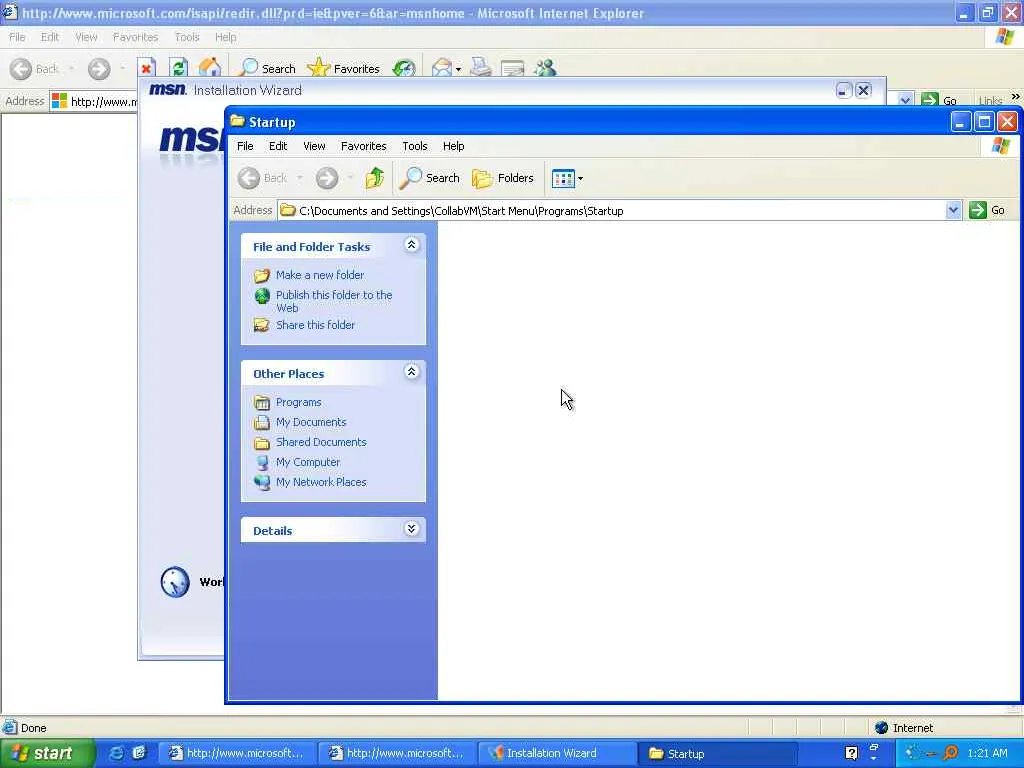1024x768 pixels.
Task: Click the help question mark tray icon
Action: click(851, 753)
